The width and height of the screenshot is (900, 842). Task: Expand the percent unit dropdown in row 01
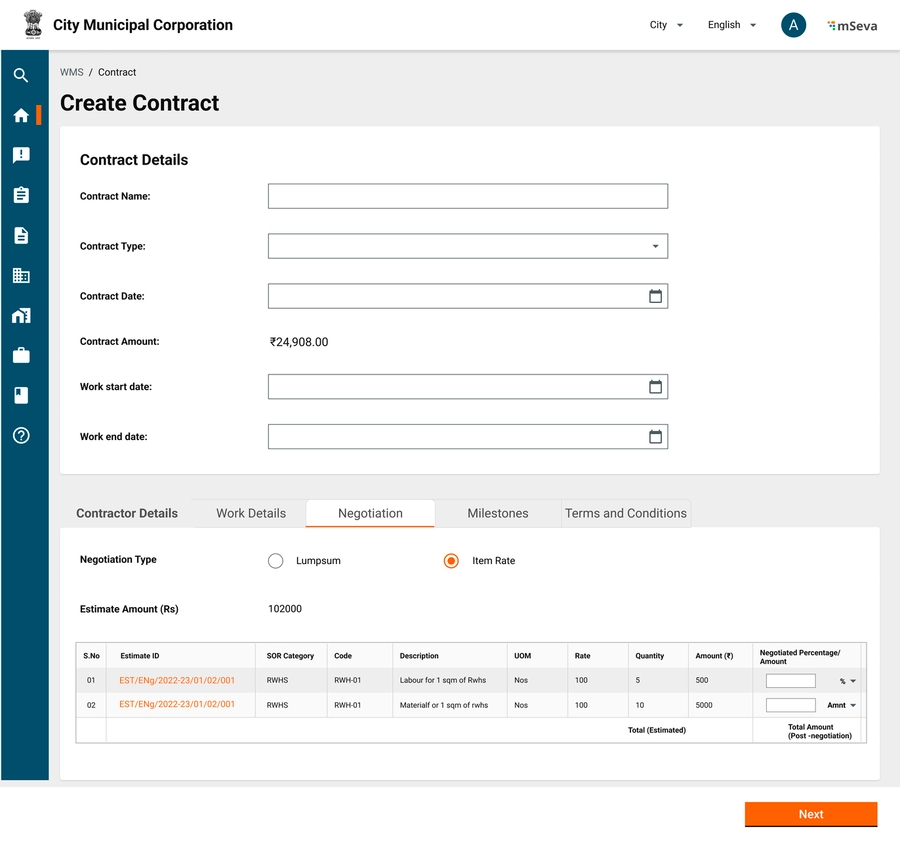click(x=848, y=681)
